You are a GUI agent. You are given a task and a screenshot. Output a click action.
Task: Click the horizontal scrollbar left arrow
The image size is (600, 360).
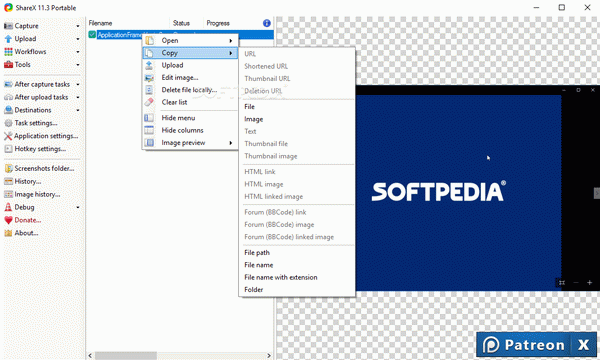pyautogui.click(x=90, y=356)
